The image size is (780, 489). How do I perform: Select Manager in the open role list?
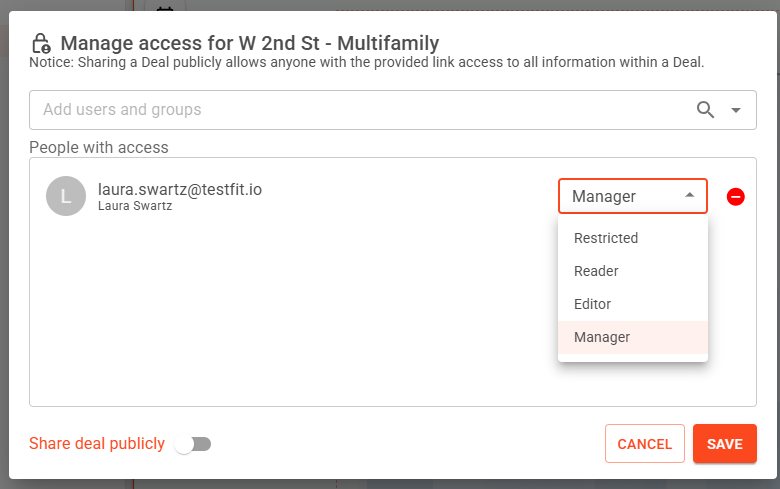(602, 337)
